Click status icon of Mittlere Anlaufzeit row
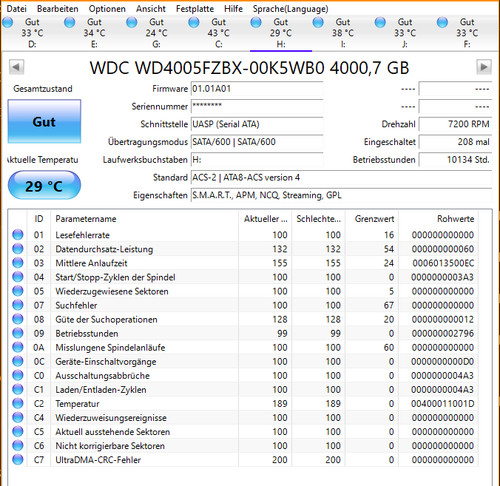Image resolution: width=500 pixels, height=486 pixels. click(18, 263)
